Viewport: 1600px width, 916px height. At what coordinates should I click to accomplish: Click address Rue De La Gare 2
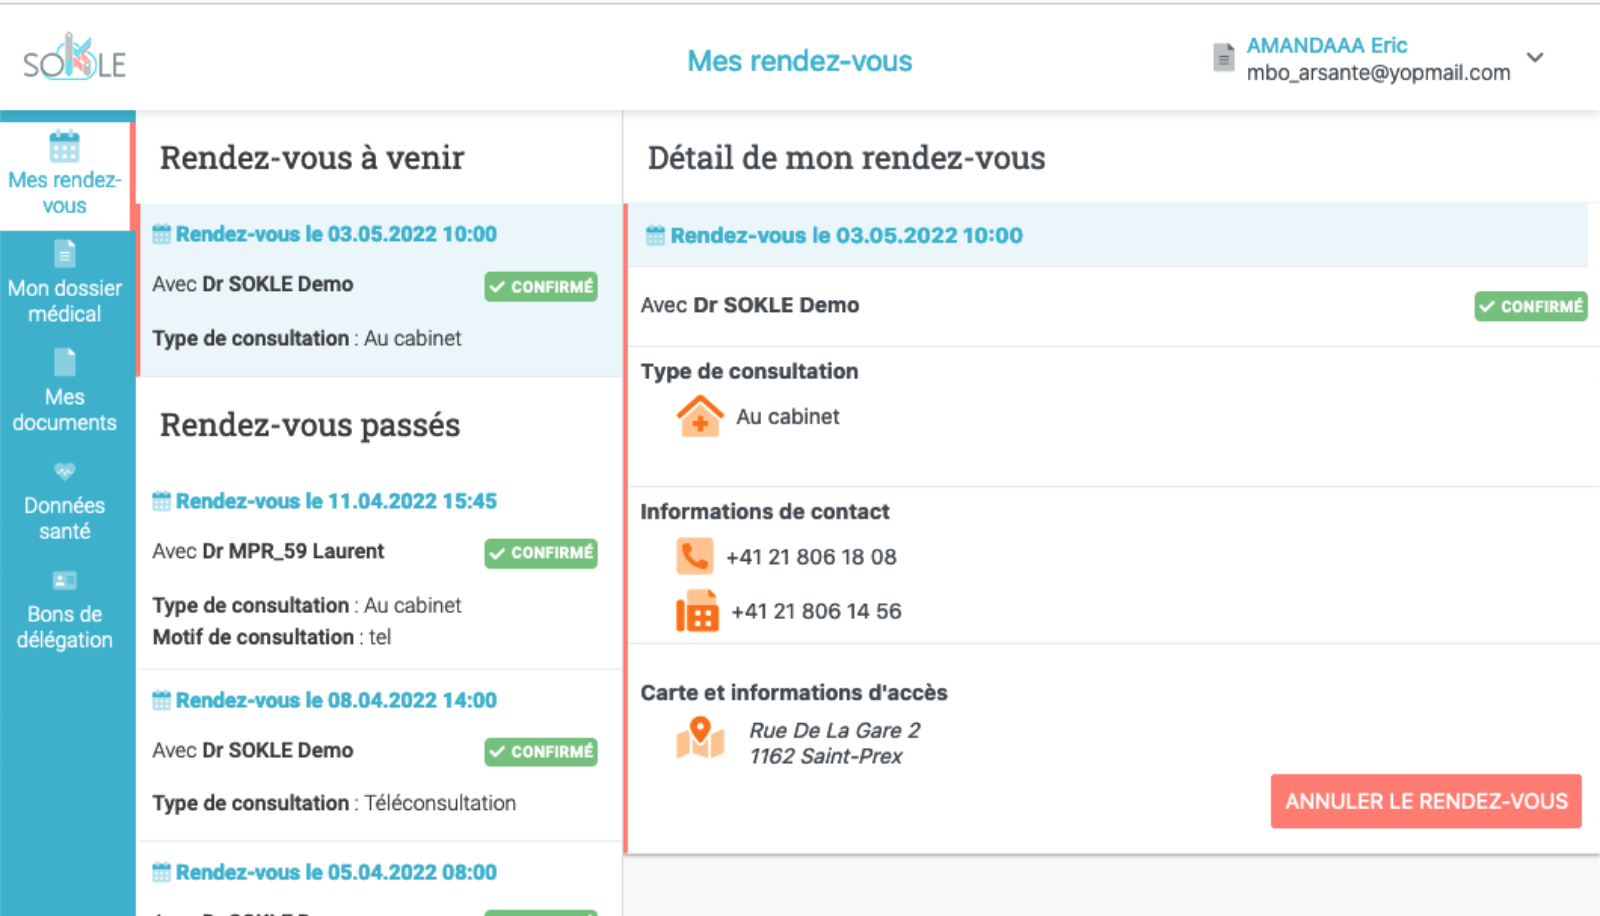pos(835,731)
